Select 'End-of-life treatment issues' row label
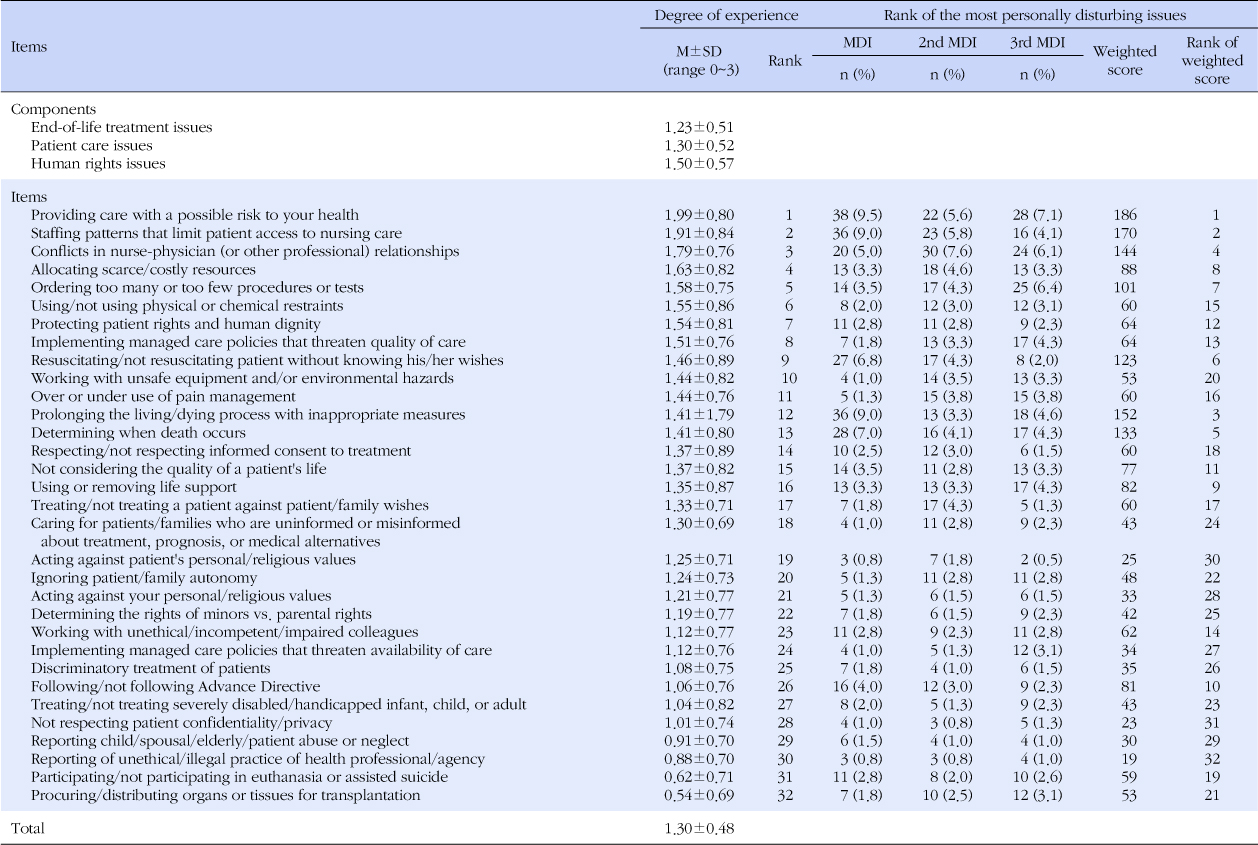 122,127
